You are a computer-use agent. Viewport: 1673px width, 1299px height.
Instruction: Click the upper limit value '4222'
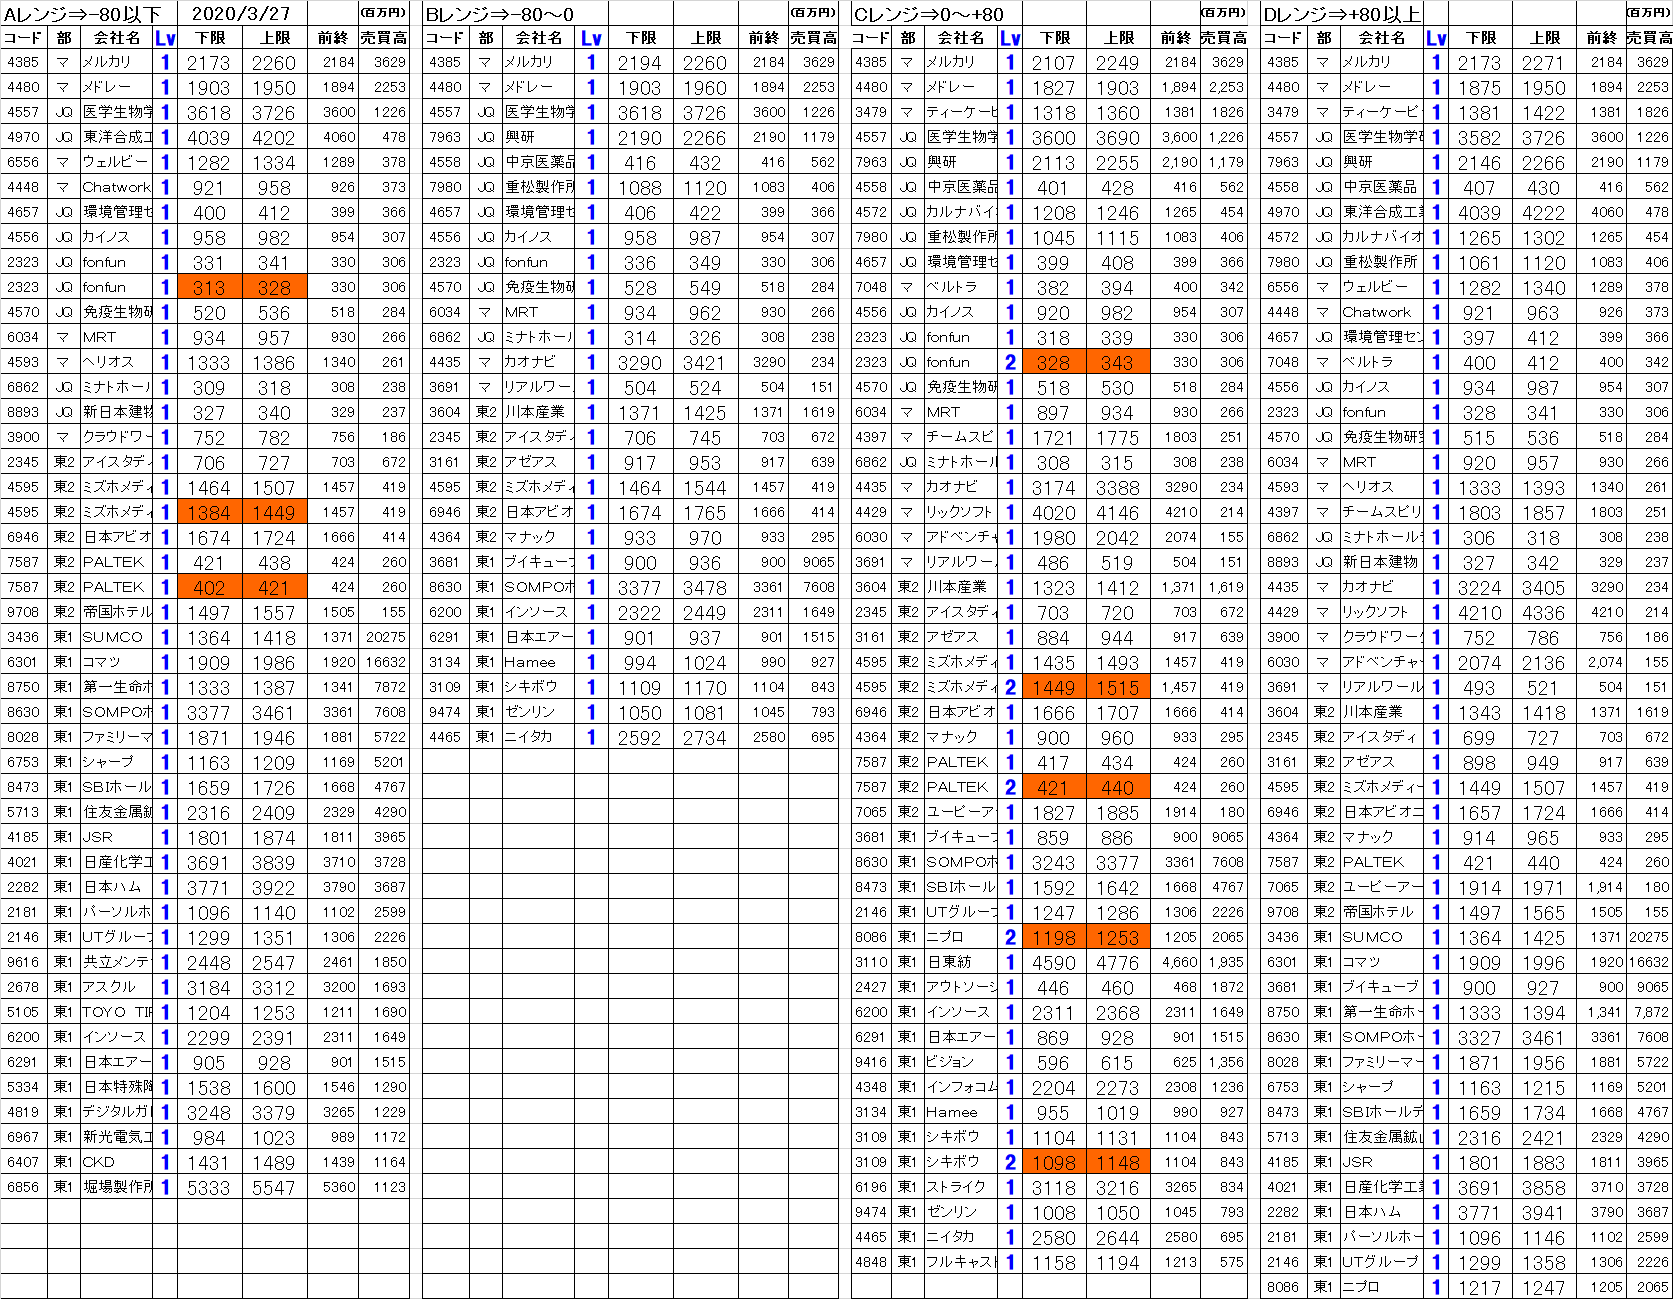1543,213
